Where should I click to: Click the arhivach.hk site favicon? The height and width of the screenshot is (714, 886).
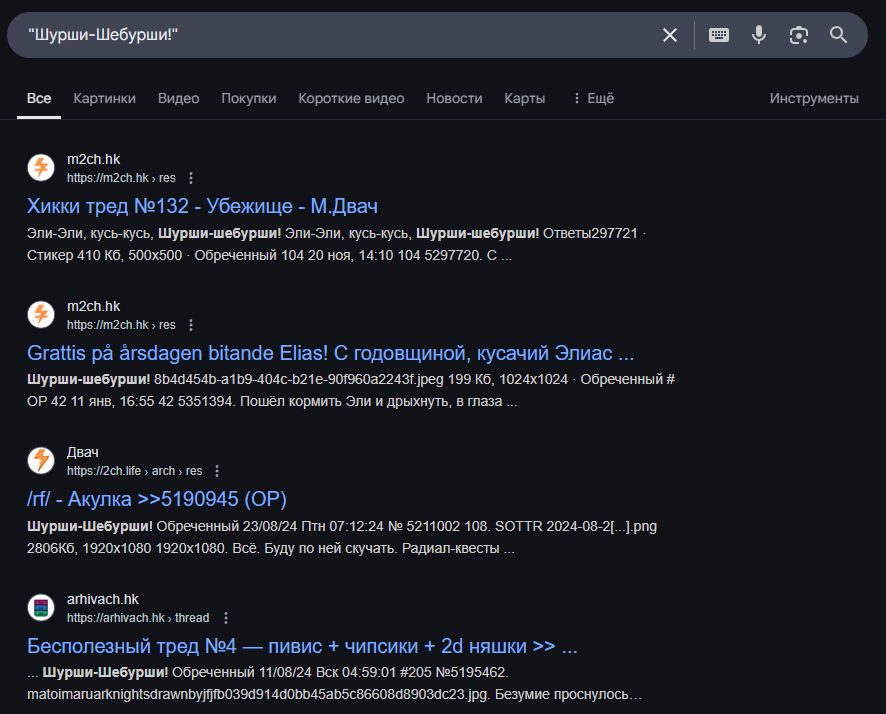(41, 607)
